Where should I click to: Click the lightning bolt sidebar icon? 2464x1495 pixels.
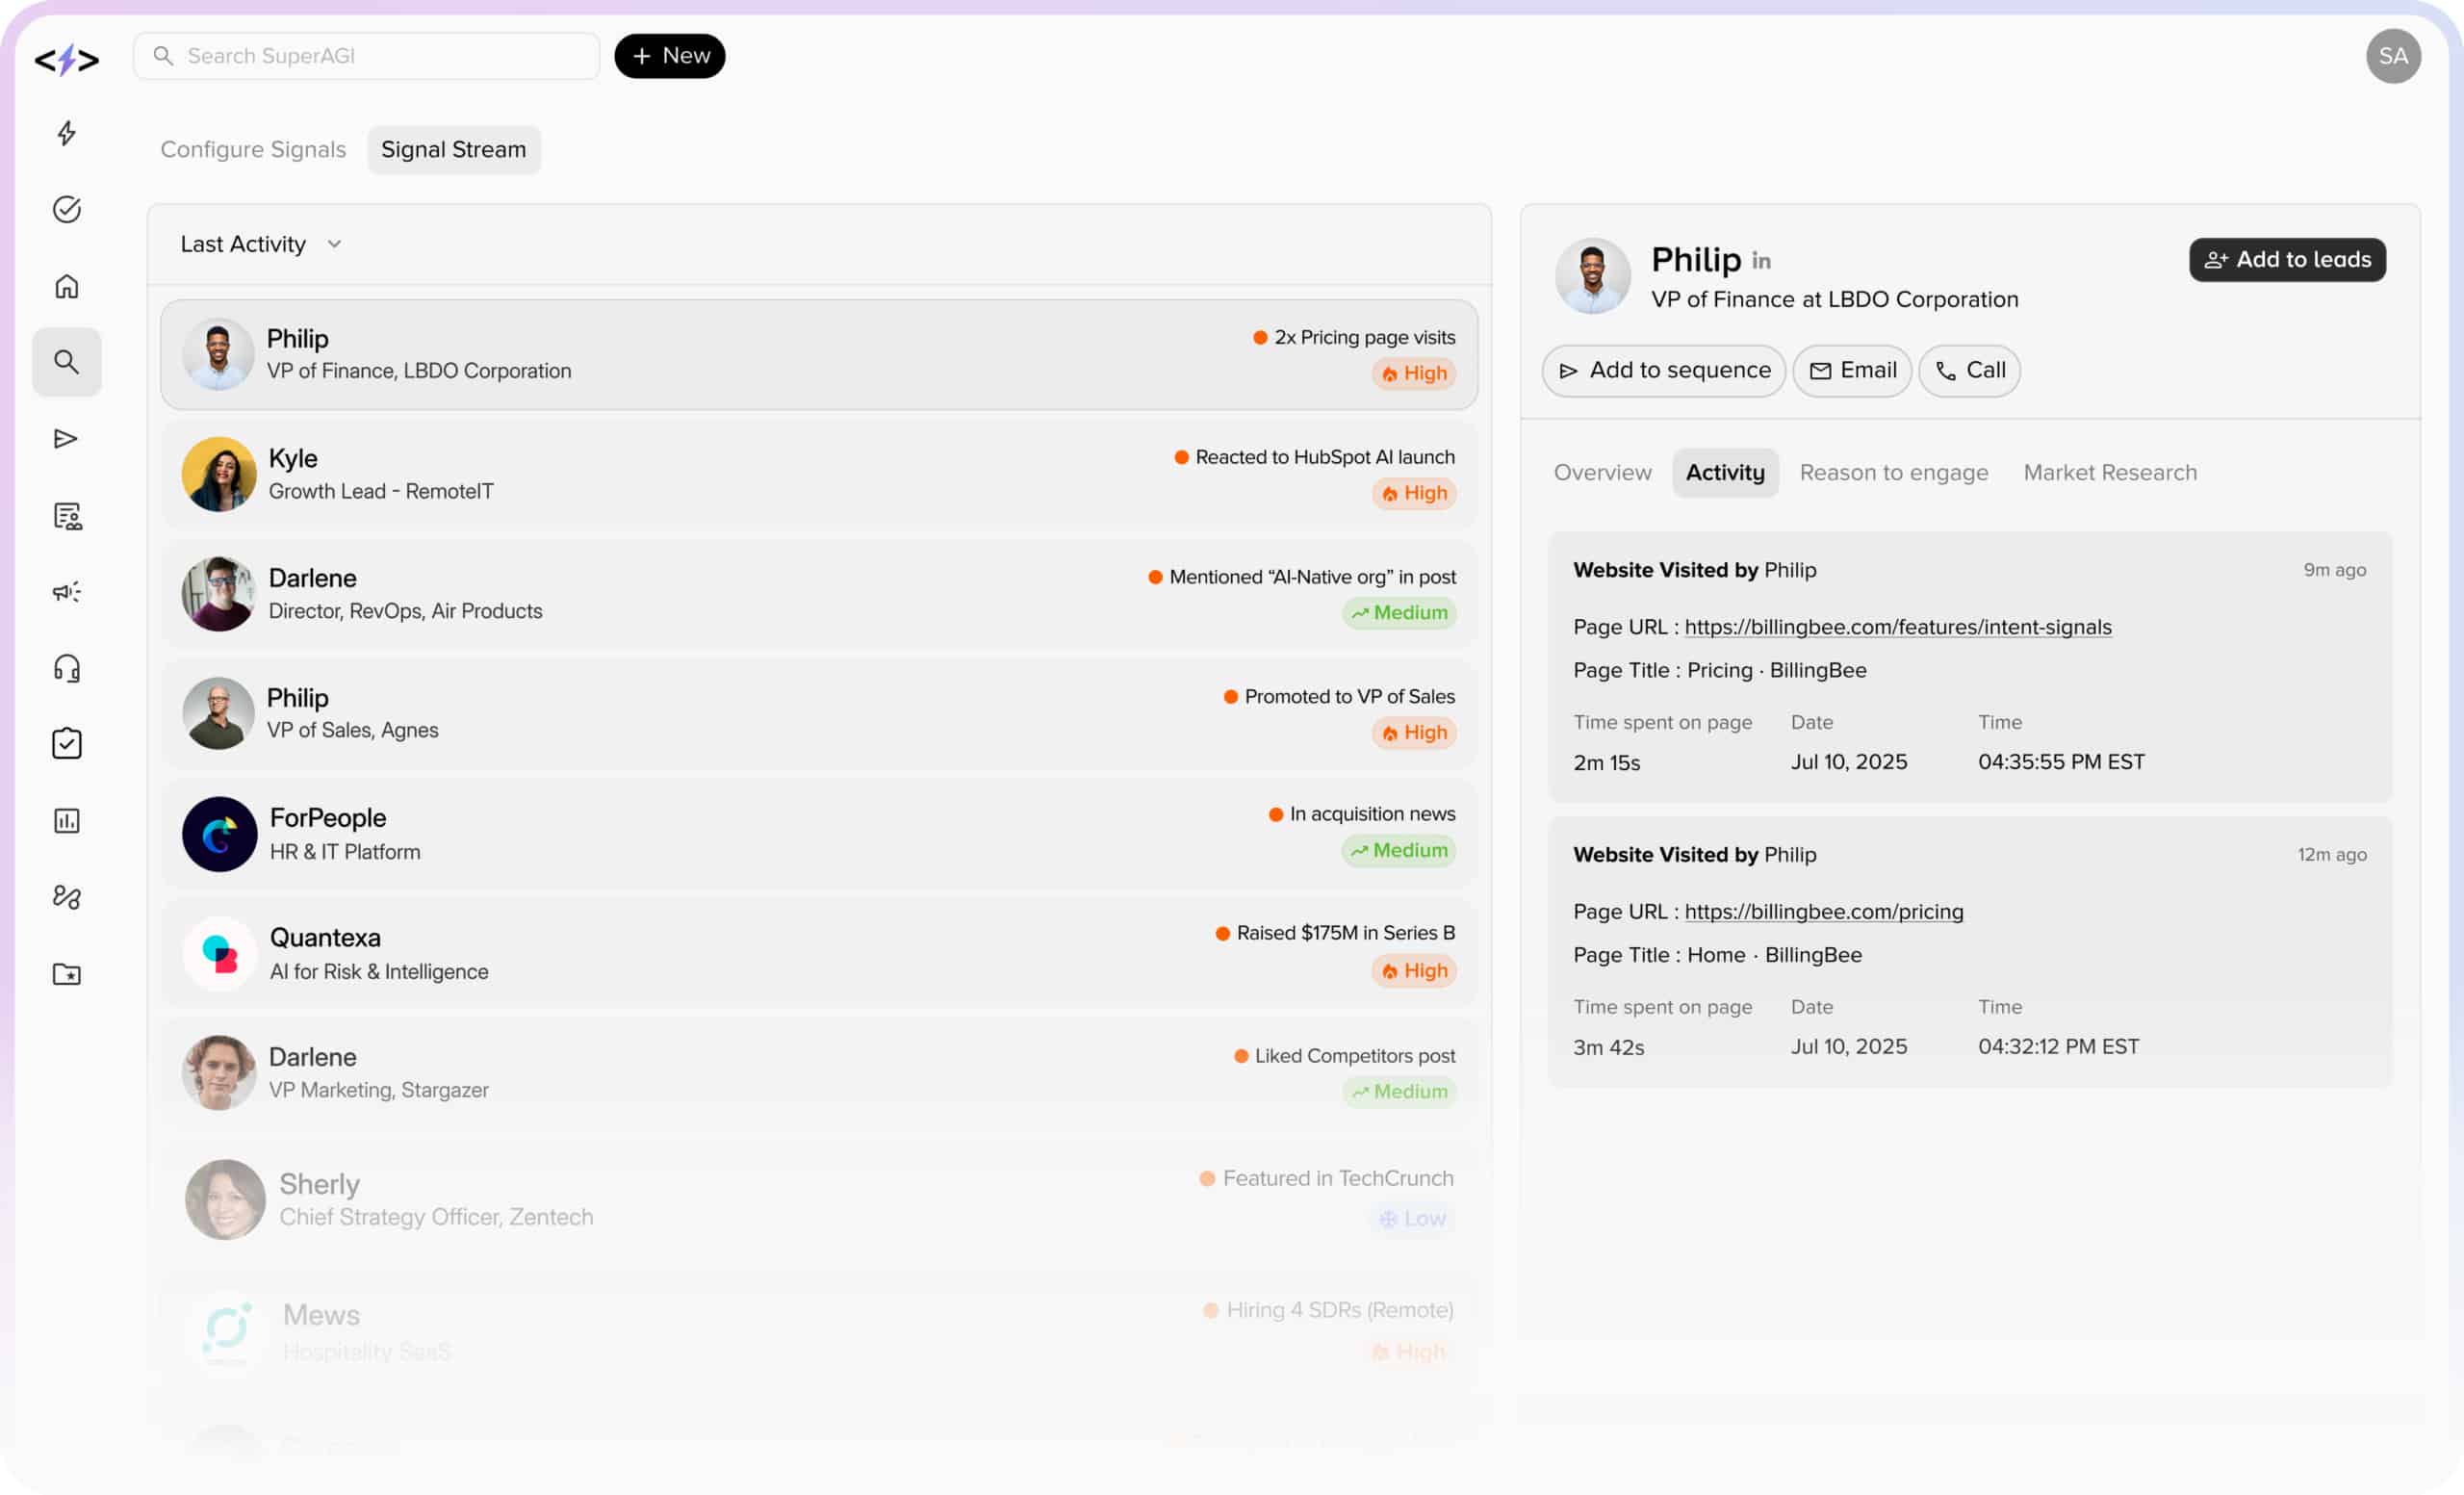click(66, 133)
